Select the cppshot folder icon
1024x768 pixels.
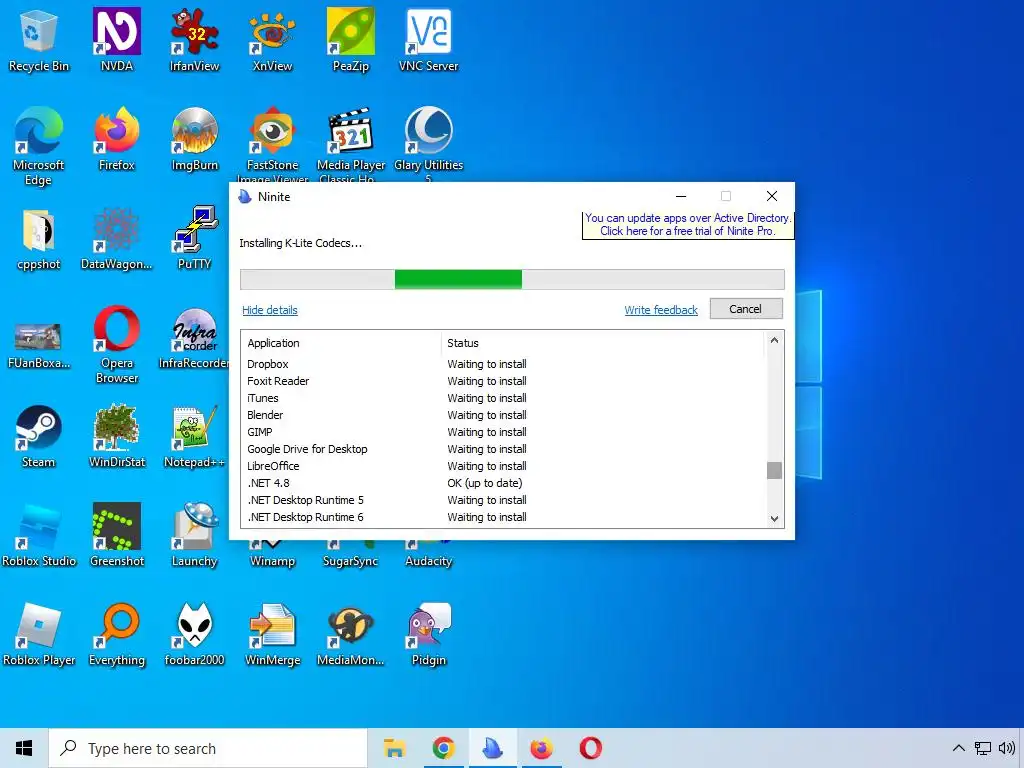click(38, 238)
